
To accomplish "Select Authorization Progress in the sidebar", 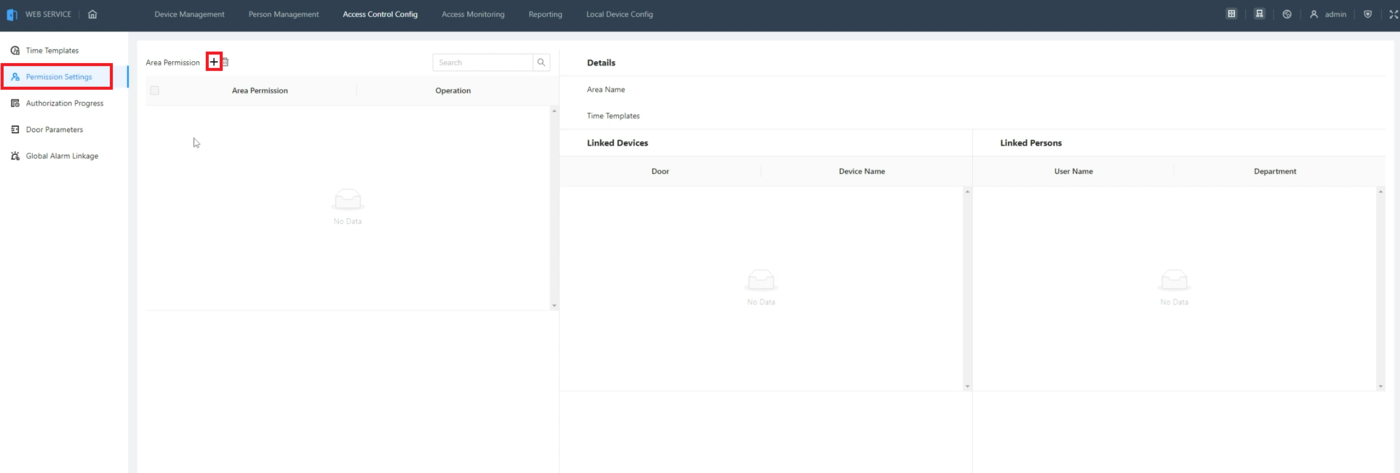I will (64, 103).
